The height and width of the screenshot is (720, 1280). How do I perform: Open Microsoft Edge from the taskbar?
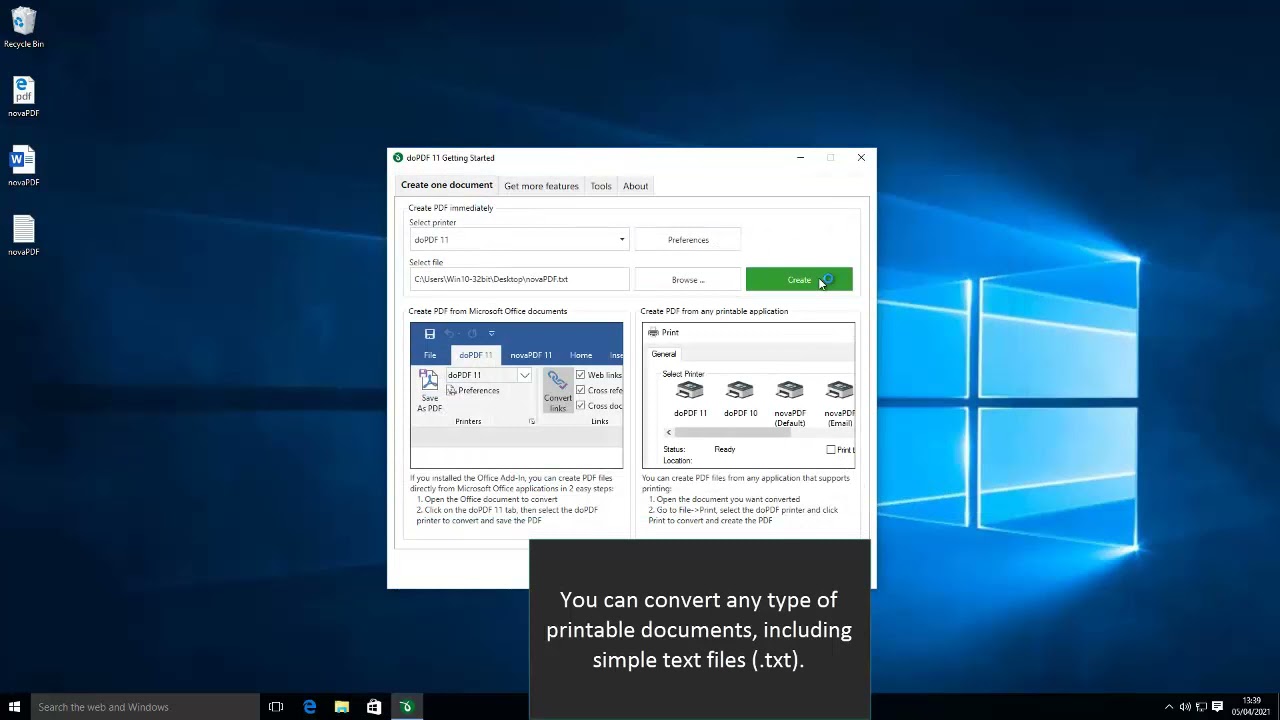309,707
